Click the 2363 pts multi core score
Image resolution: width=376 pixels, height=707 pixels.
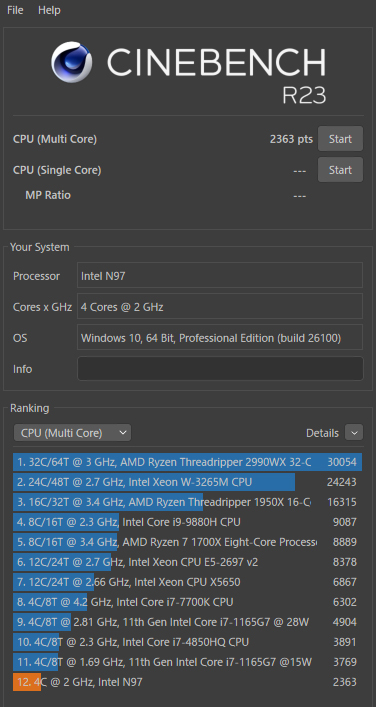pos(291,139)
